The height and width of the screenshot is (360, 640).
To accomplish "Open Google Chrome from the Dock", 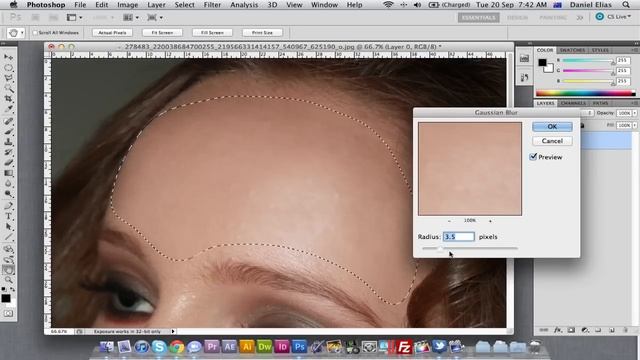I will [x=177, y=347].
